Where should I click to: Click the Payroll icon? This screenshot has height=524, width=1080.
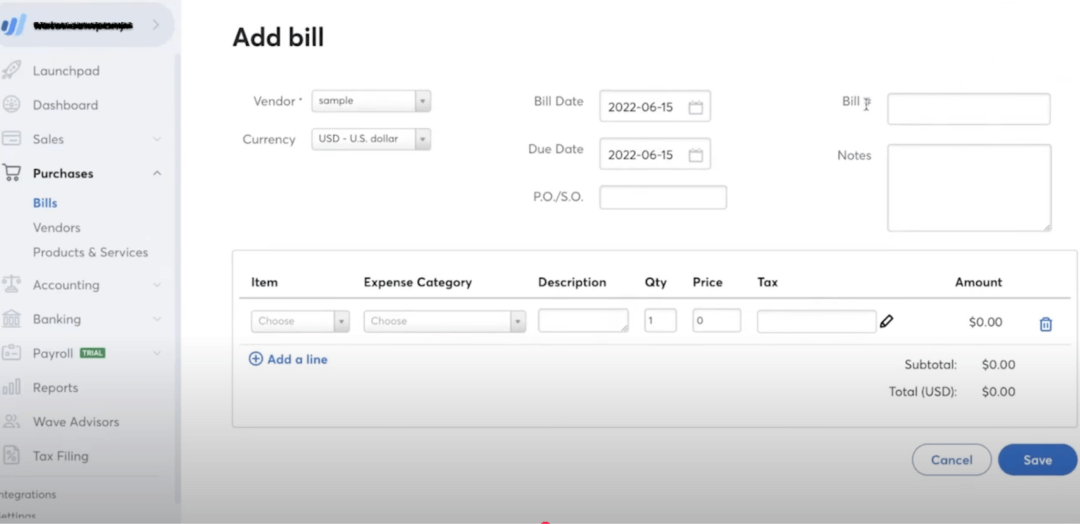click(11, 353)
